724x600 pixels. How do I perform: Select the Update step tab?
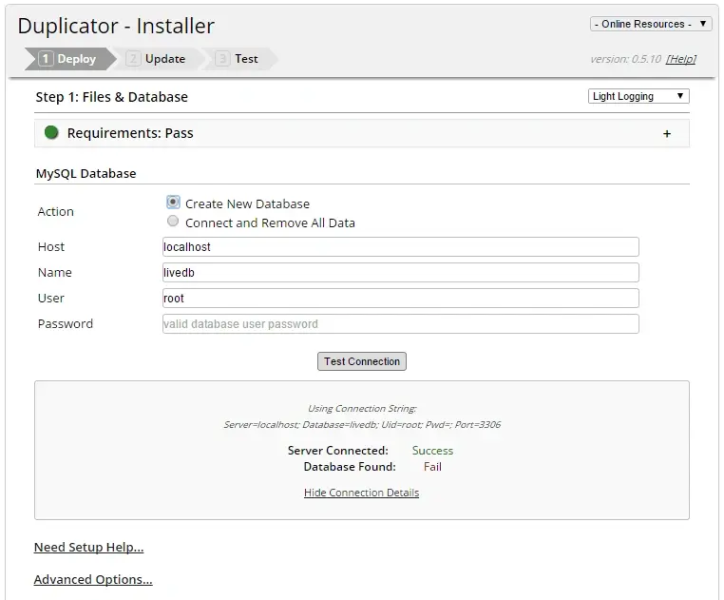[x=157, y=59]
